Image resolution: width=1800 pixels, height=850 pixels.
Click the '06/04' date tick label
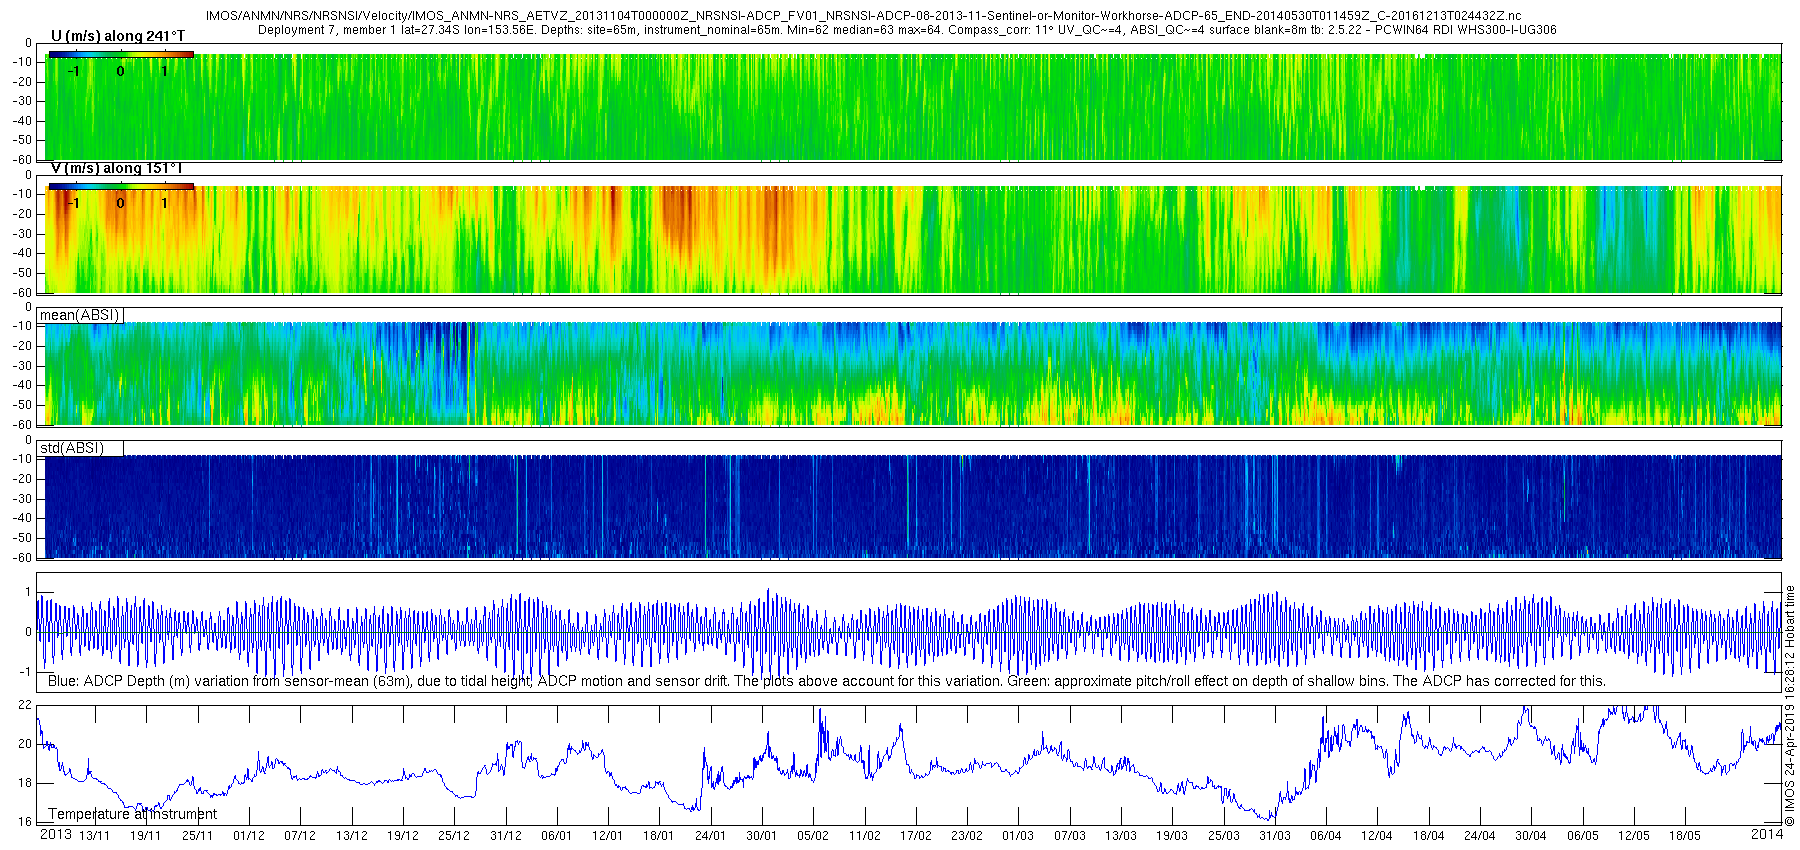click(x=1326, y=836)
